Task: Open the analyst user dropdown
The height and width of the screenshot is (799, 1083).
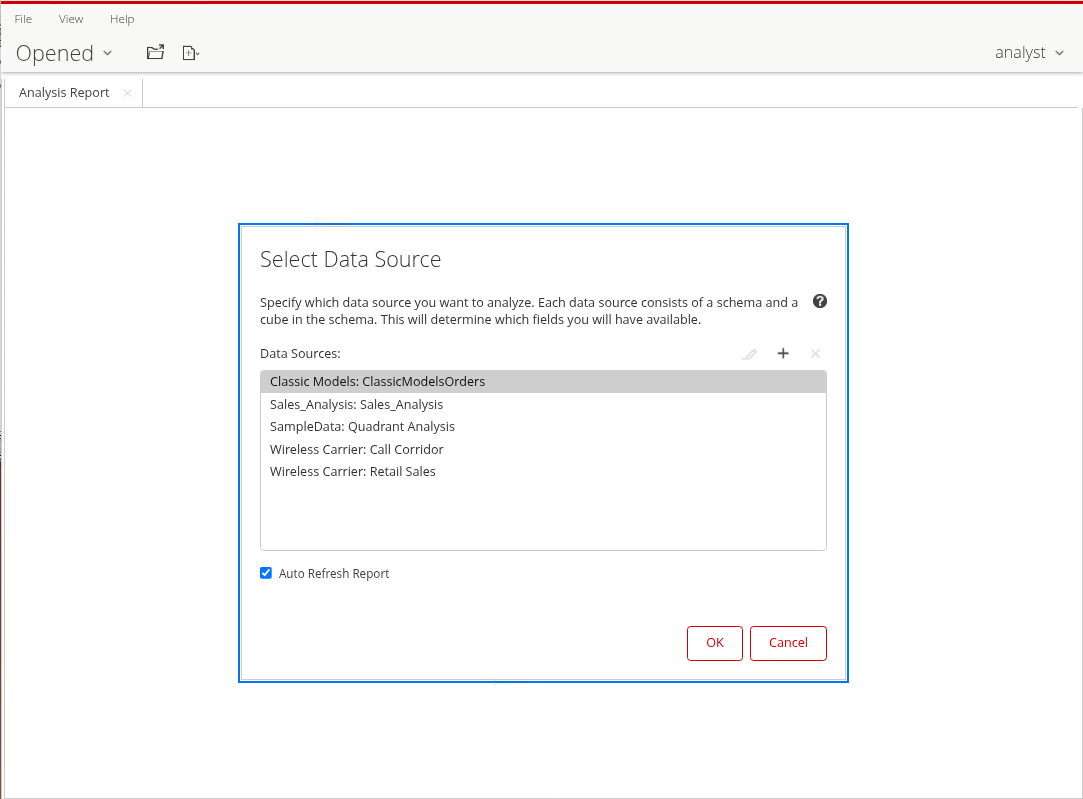Action: (1029, 53)
